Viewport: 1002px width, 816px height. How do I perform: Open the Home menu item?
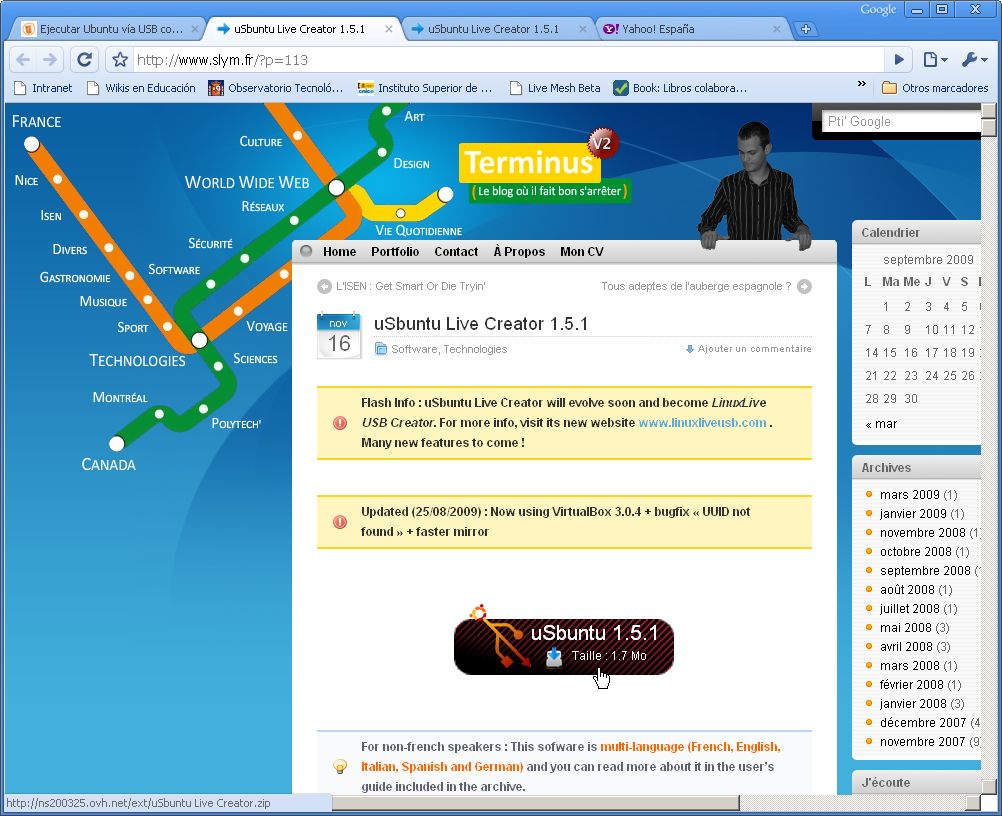point(339,252)
